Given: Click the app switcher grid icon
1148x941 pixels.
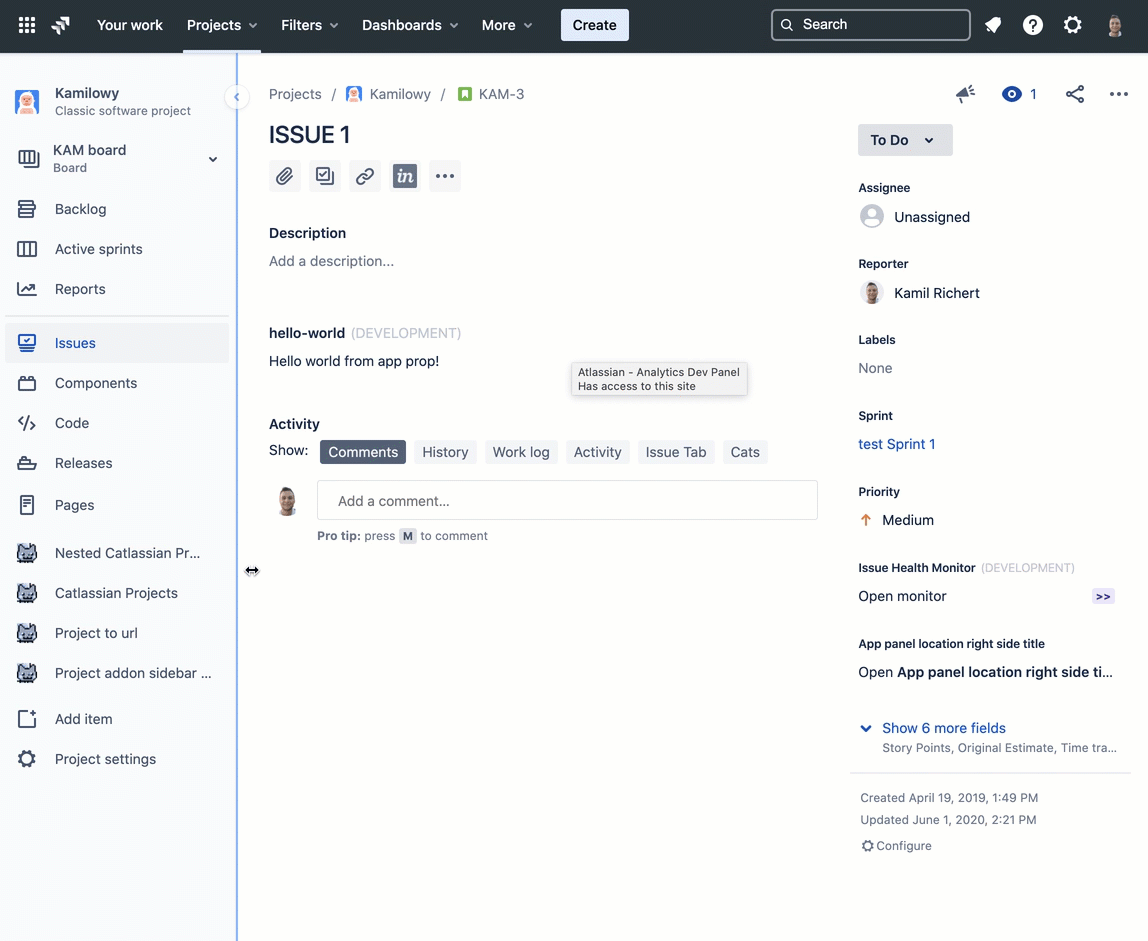Looking at the screenshot, I should 25,25.
